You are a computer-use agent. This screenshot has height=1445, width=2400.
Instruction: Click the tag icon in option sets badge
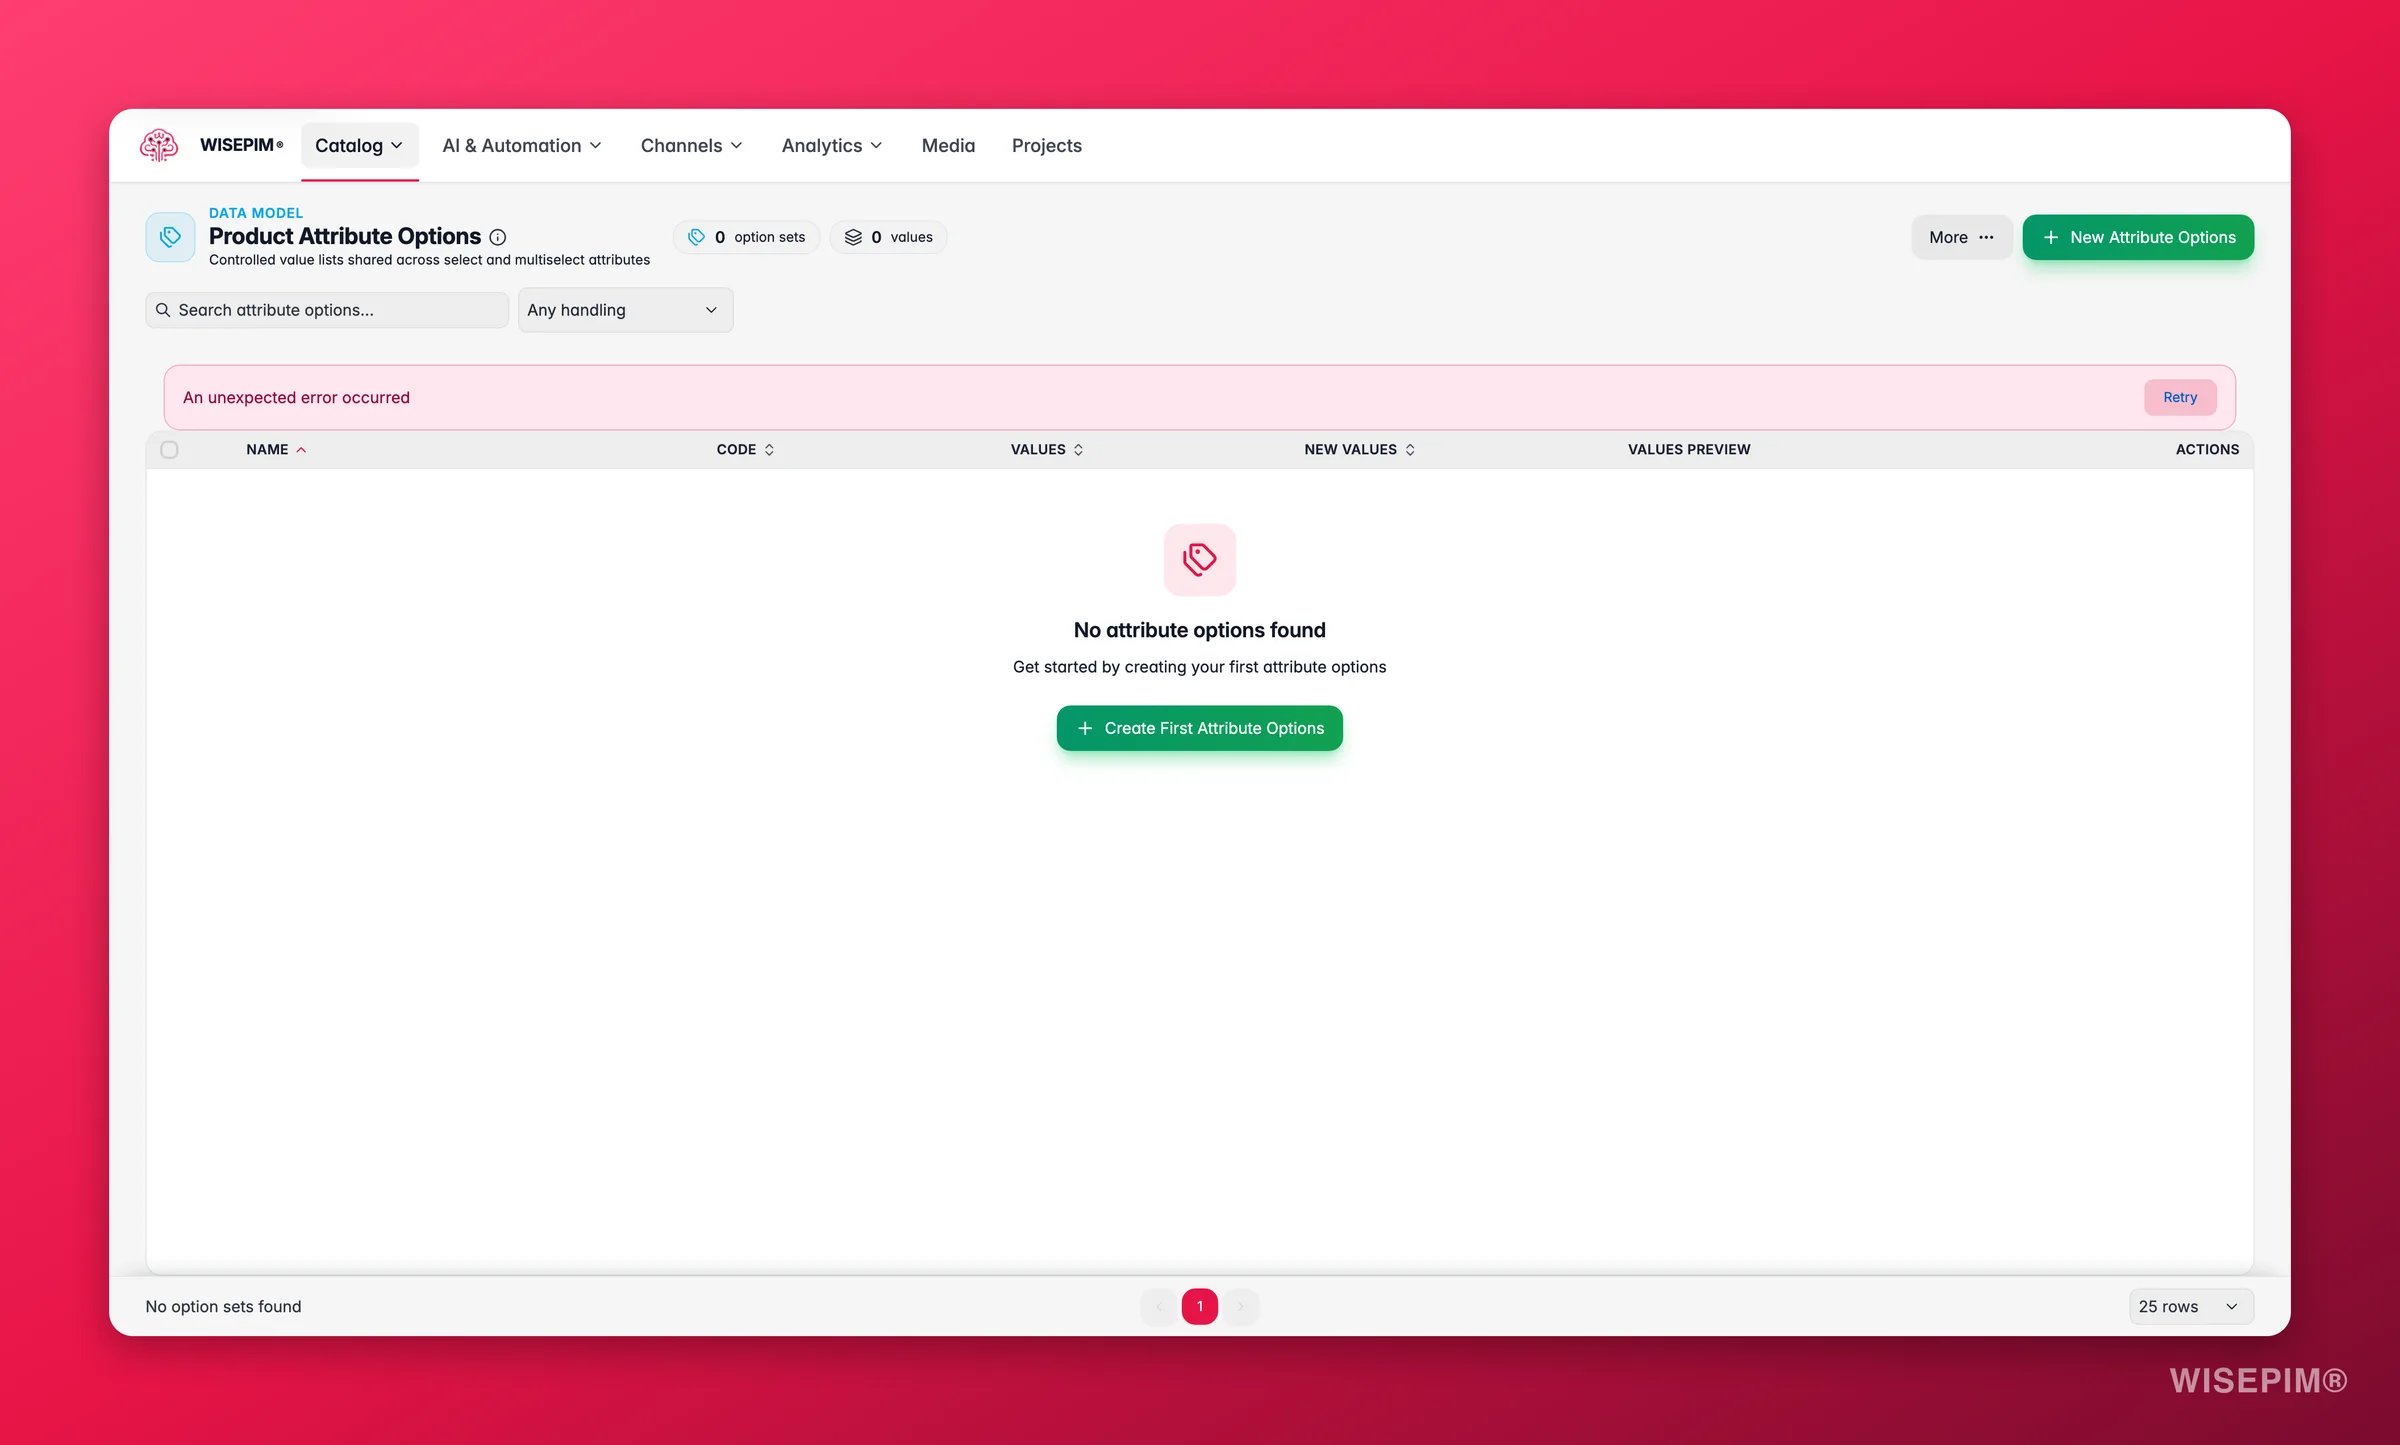pos(697,237)
